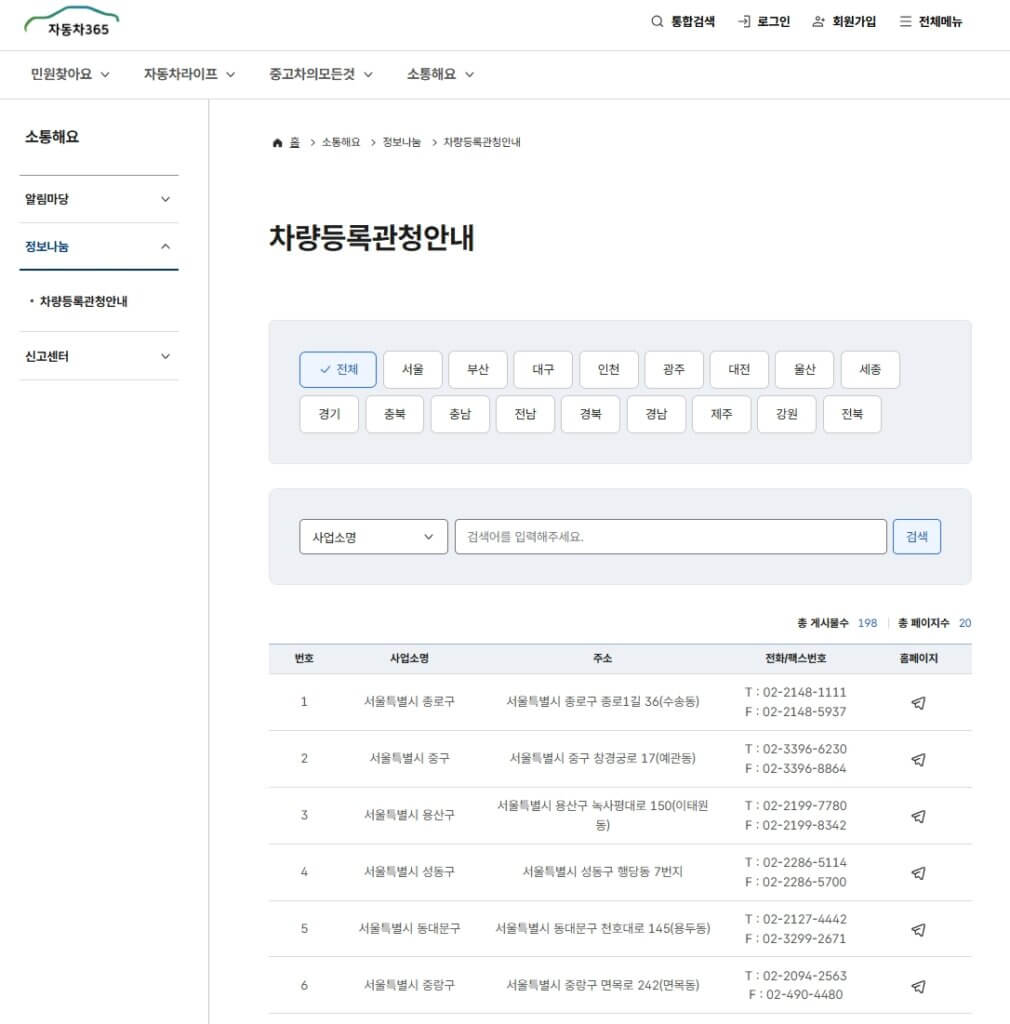Open 회원가입 via the person icon
Screen dimensions: 1010x1024
coord(815,21)
